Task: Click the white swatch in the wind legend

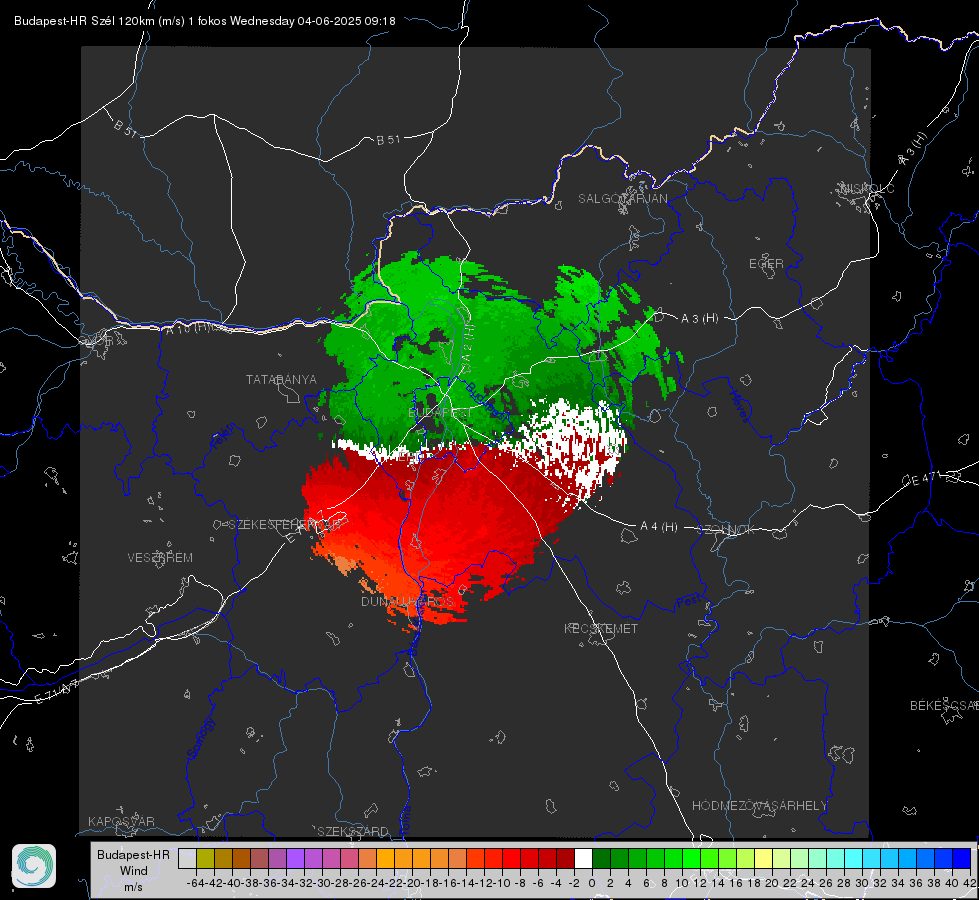Action: tap(583, 858)
